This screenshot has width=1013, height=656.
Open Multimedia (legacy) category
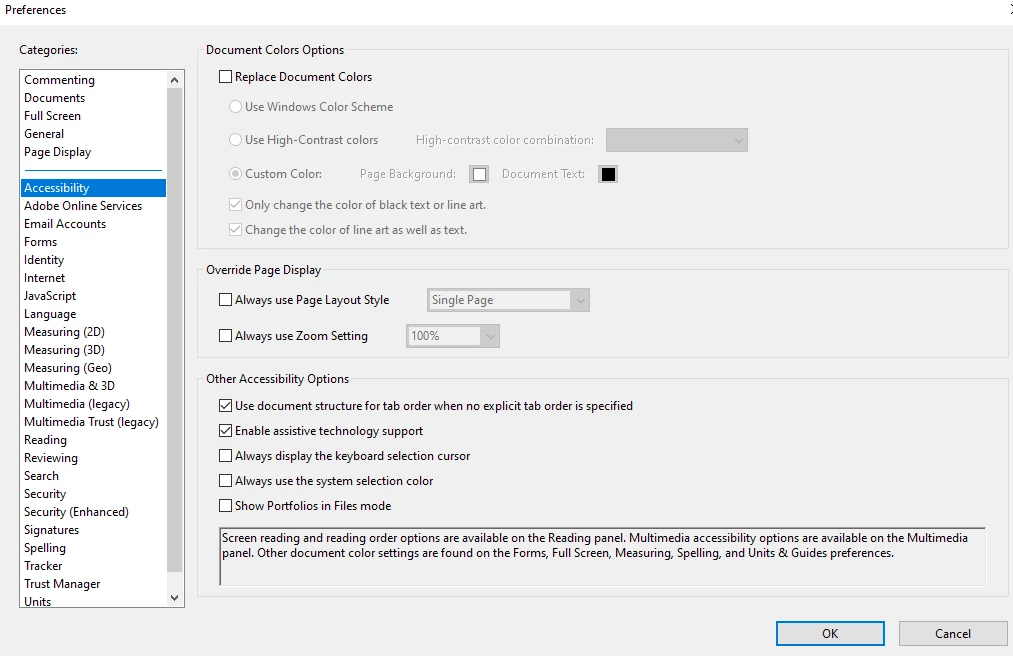93,405
